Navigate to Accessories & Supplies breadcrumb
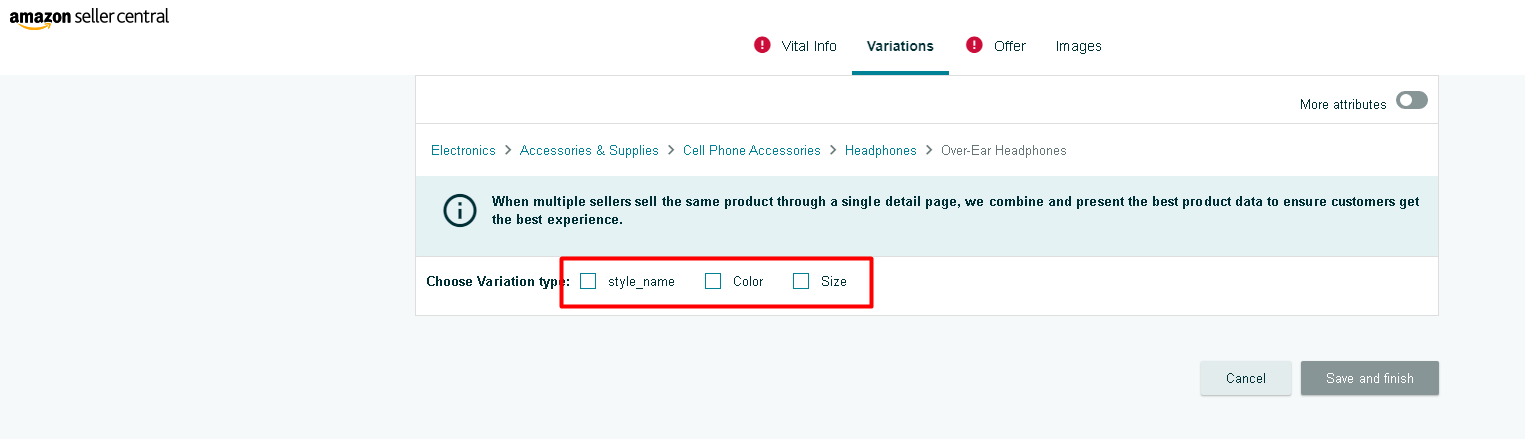1525x439 pixels. tap(589, 150)
